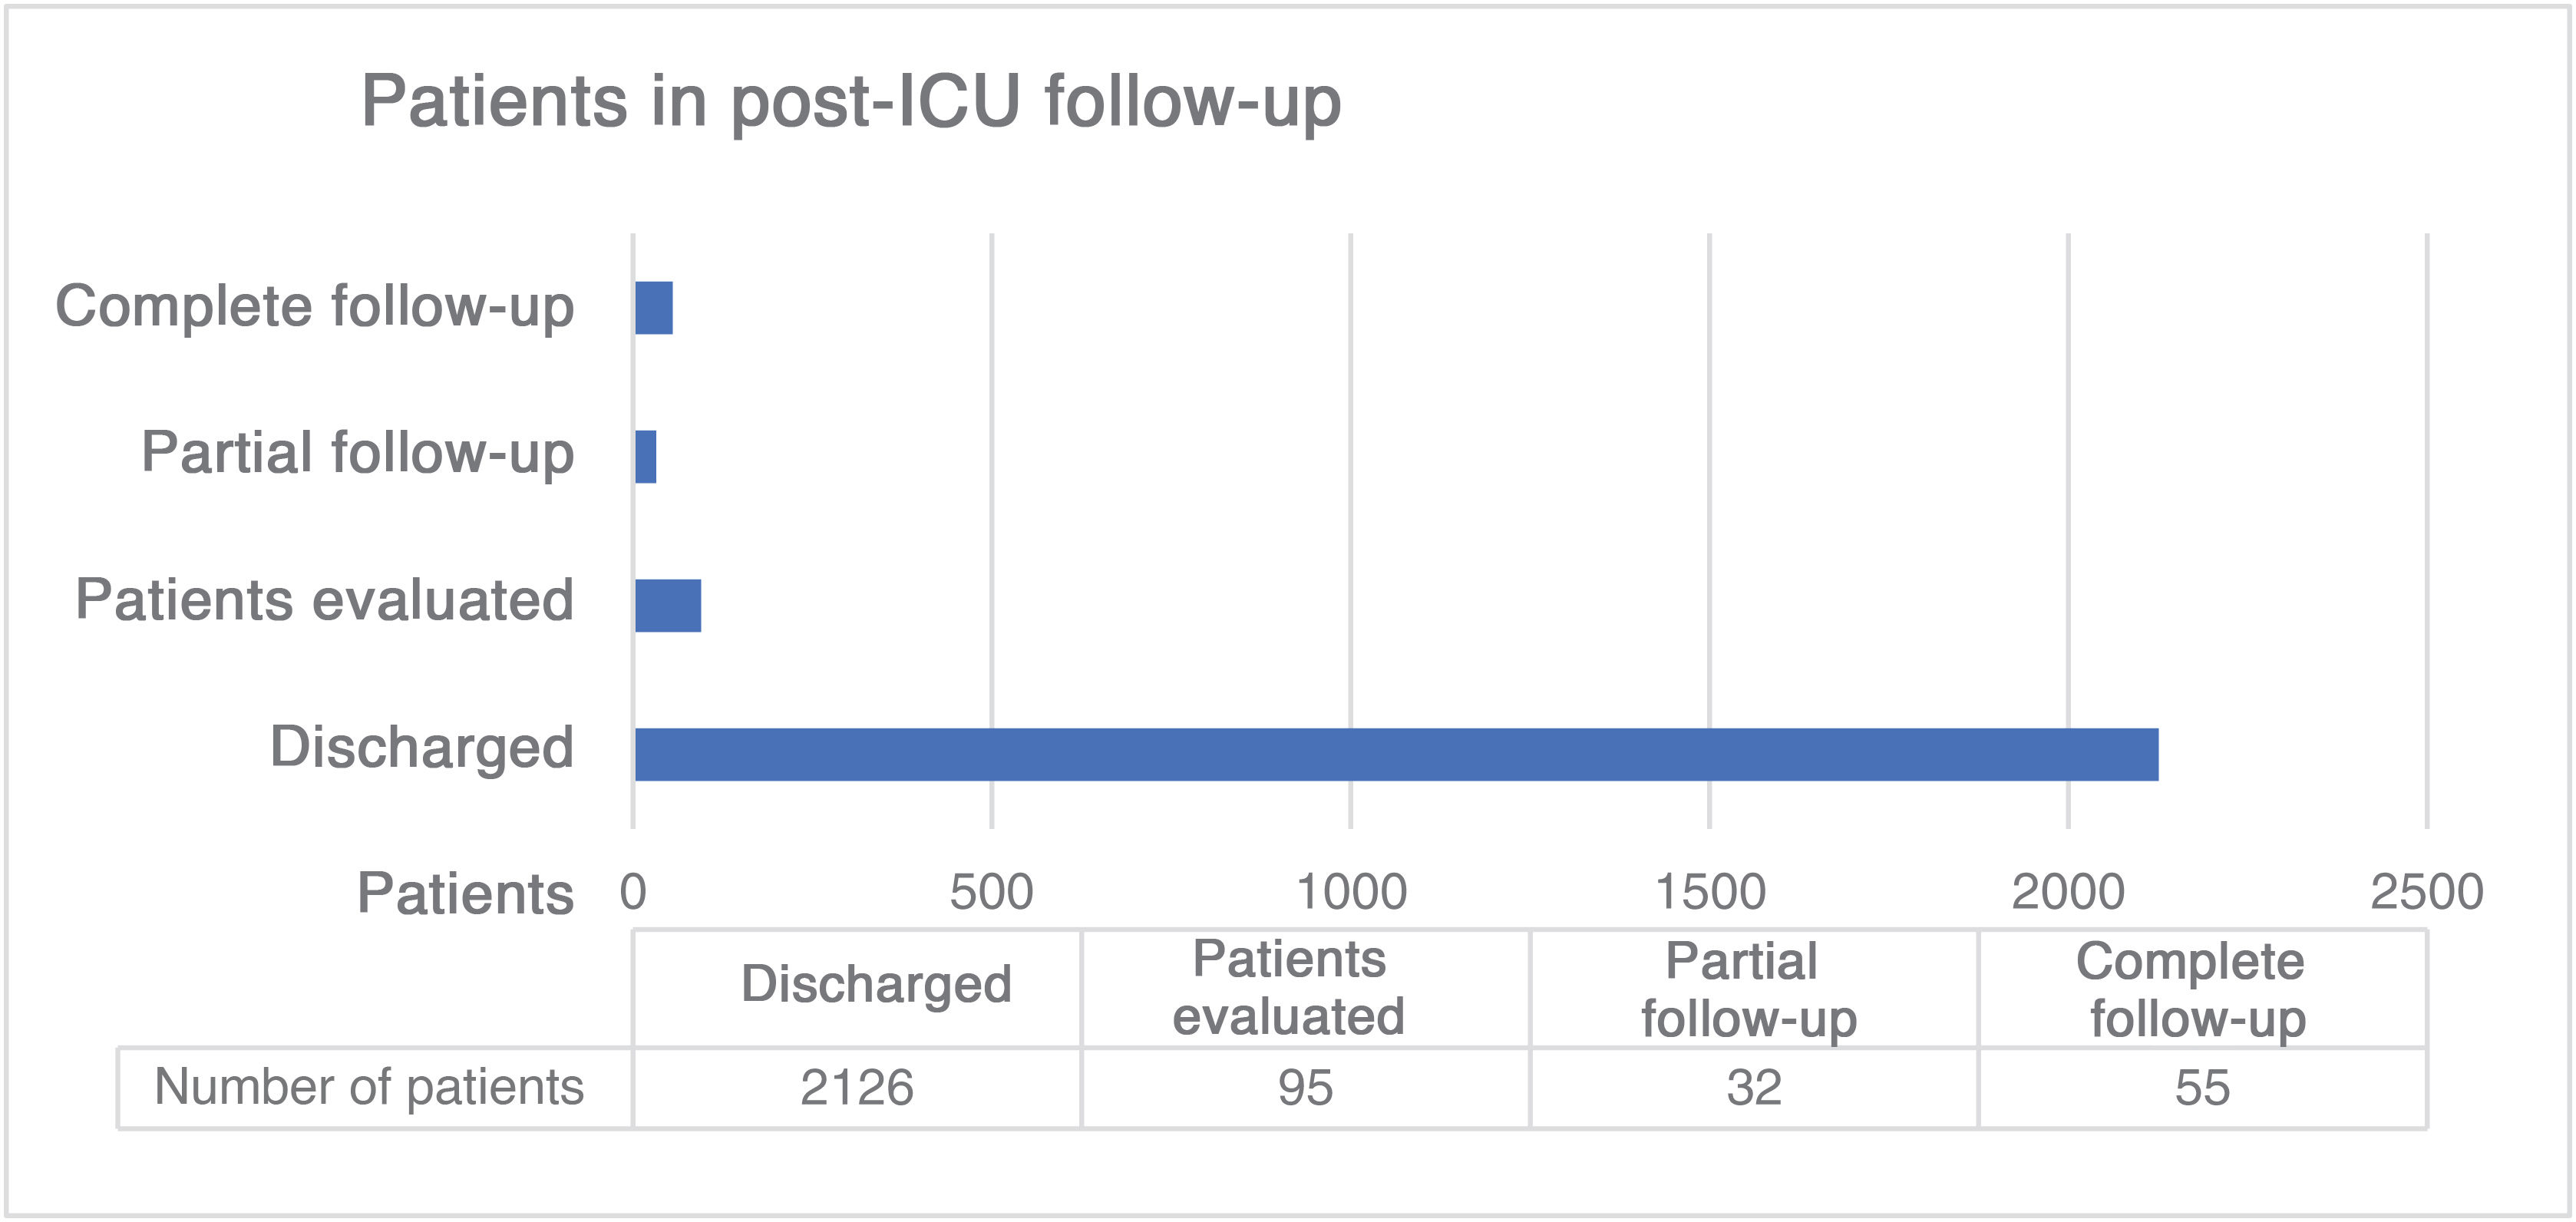
Task: Click the "Patients evaluated" axis category label
Action: click(x=325, y=600)
